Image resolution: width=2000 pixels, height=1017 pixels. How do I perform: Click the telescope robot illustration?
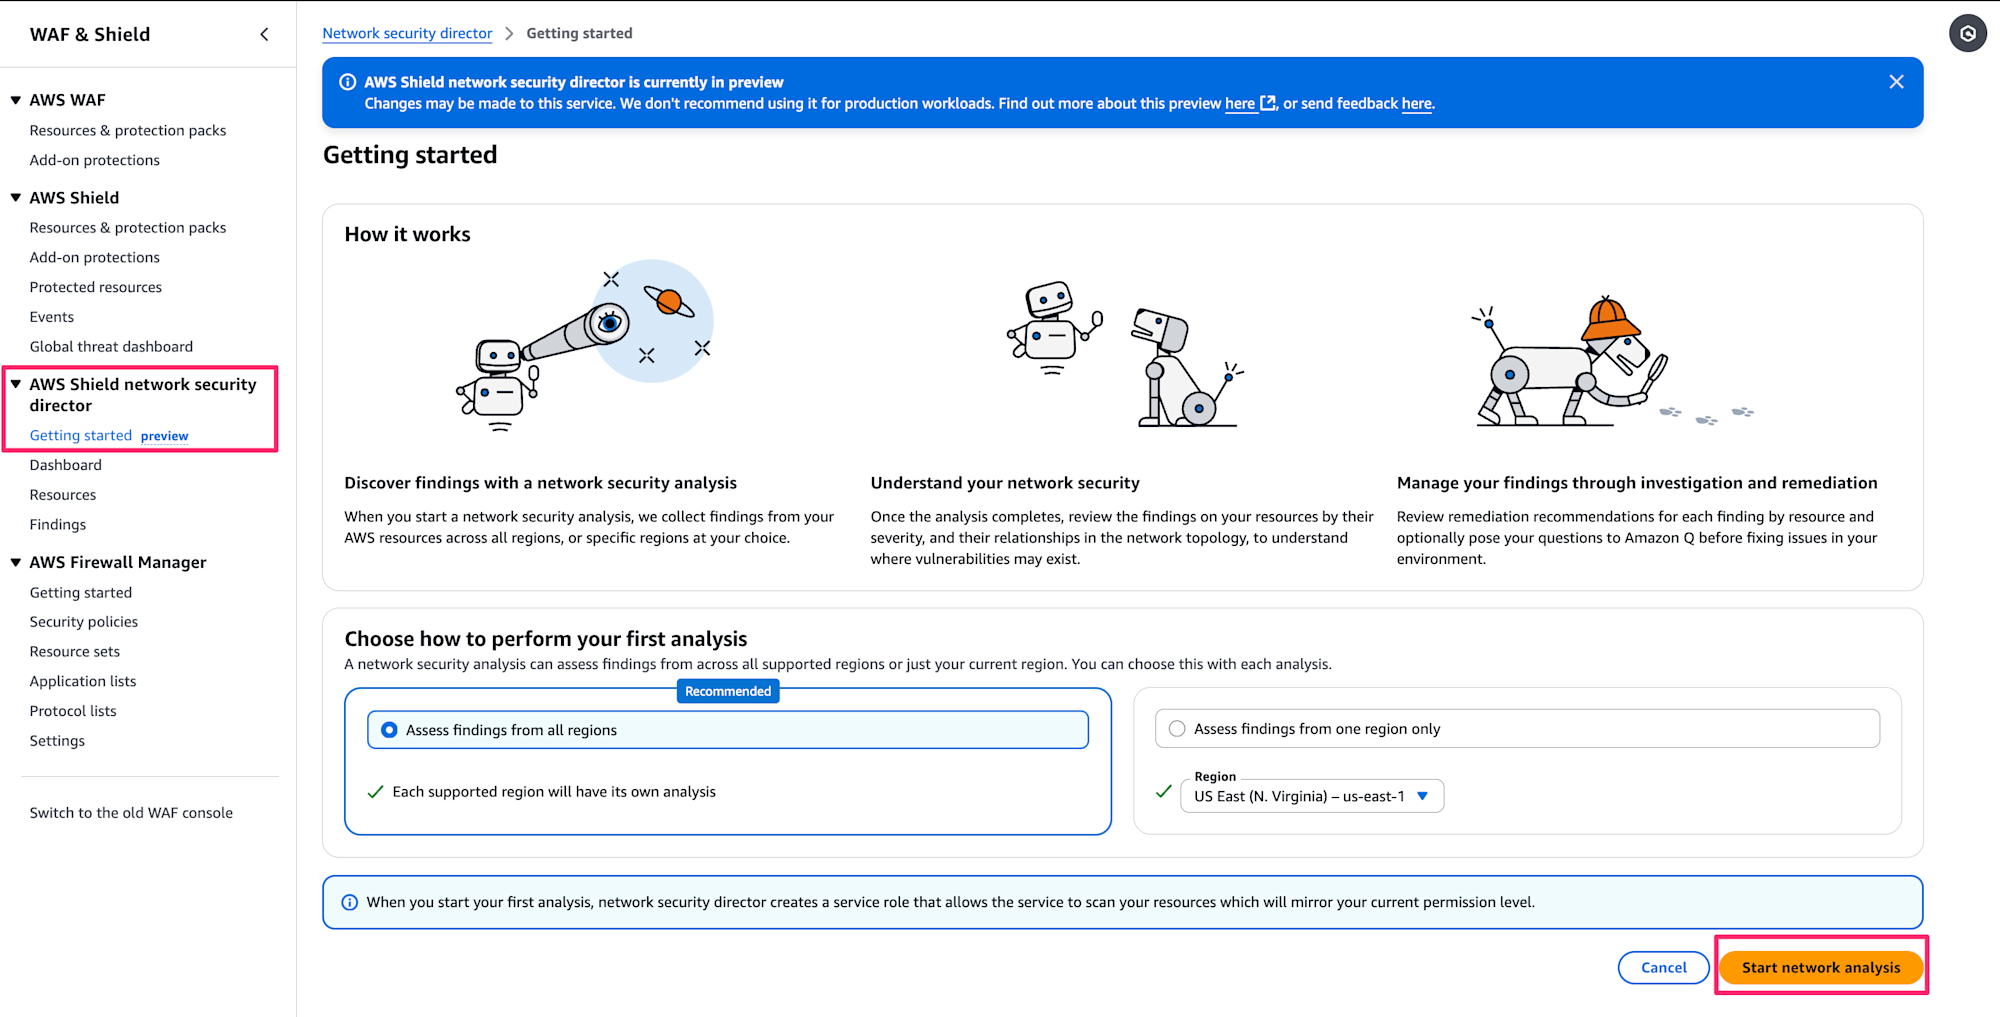point(585,346)
